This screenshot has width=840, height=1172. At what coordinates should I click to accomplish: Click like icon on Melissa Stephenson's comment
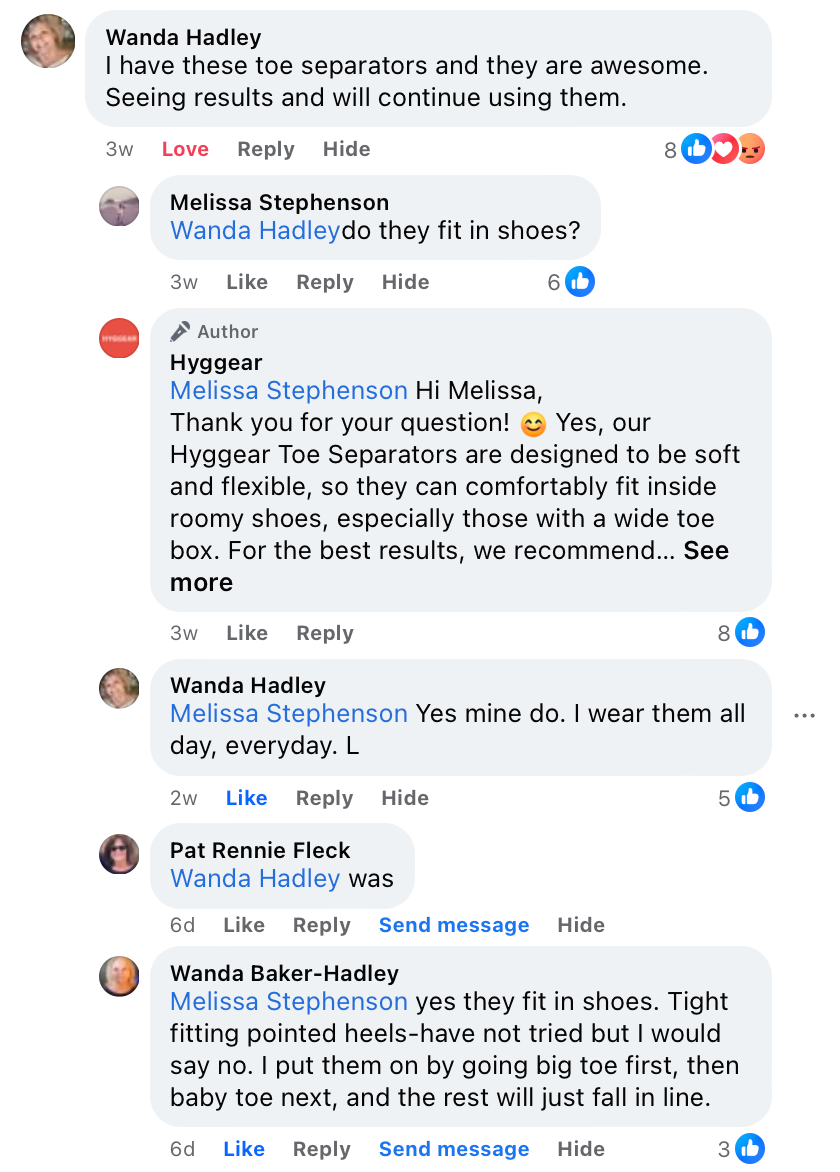coord(580,282)
